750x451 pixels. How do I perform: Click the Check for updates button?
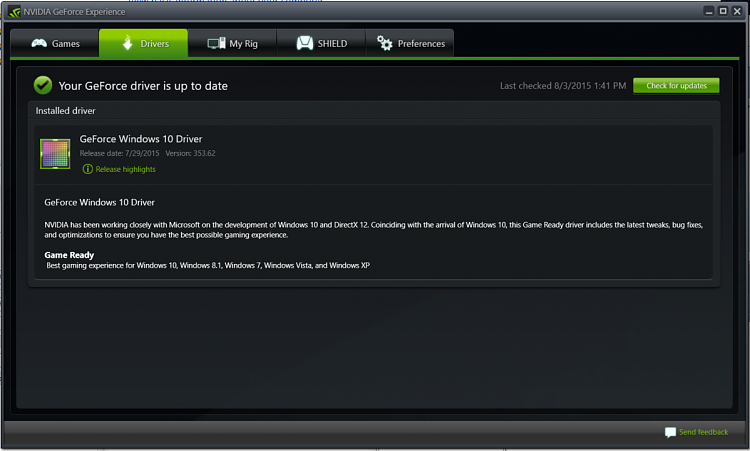coord(676,86)
